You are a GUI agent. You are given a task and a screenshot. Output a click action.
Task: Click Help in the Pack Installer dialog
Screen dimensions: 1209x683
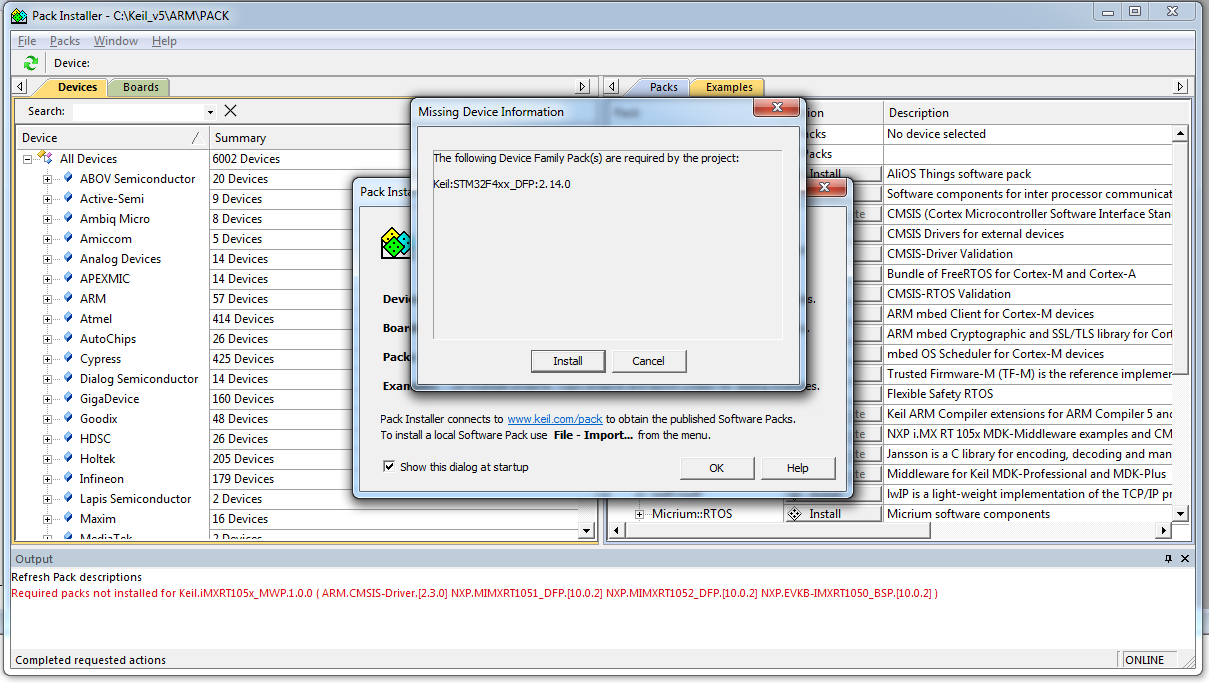[x=798, y=468]
